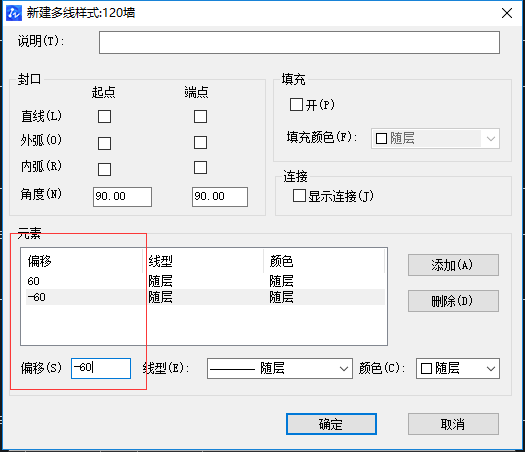Viewport: 525px width, 452px height.
Task: Check 外弧(O) end point box
Action: point(200,142)
